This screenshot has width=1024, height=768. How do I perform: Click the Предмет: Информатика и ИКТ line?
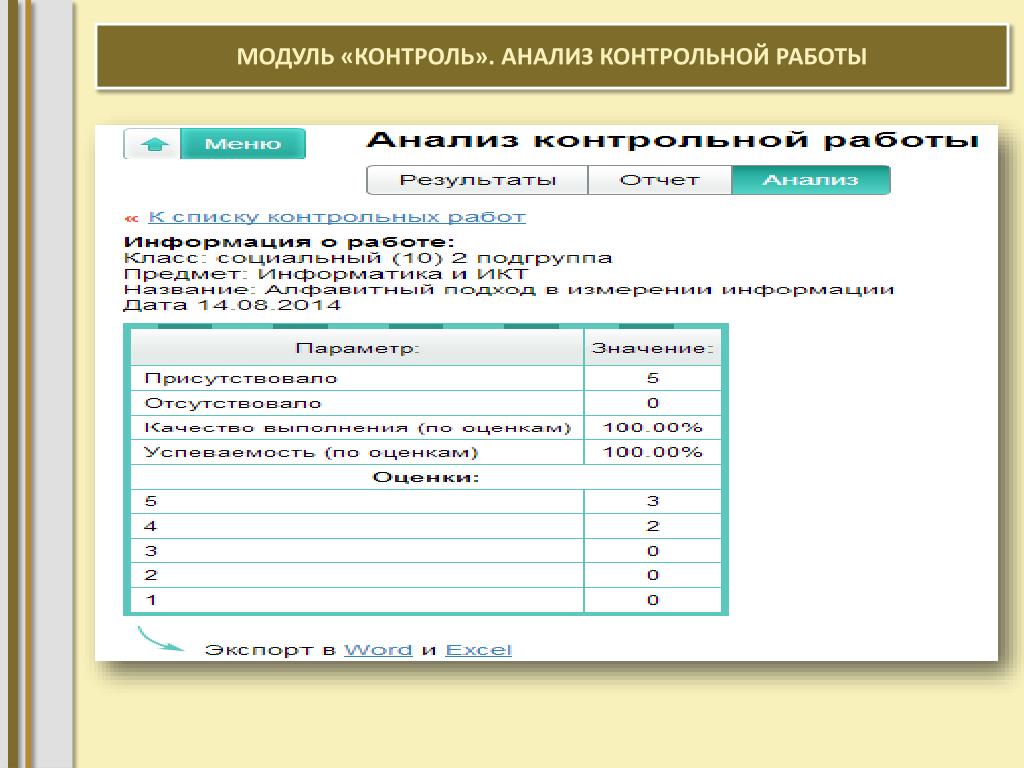[x=325, y=274]
